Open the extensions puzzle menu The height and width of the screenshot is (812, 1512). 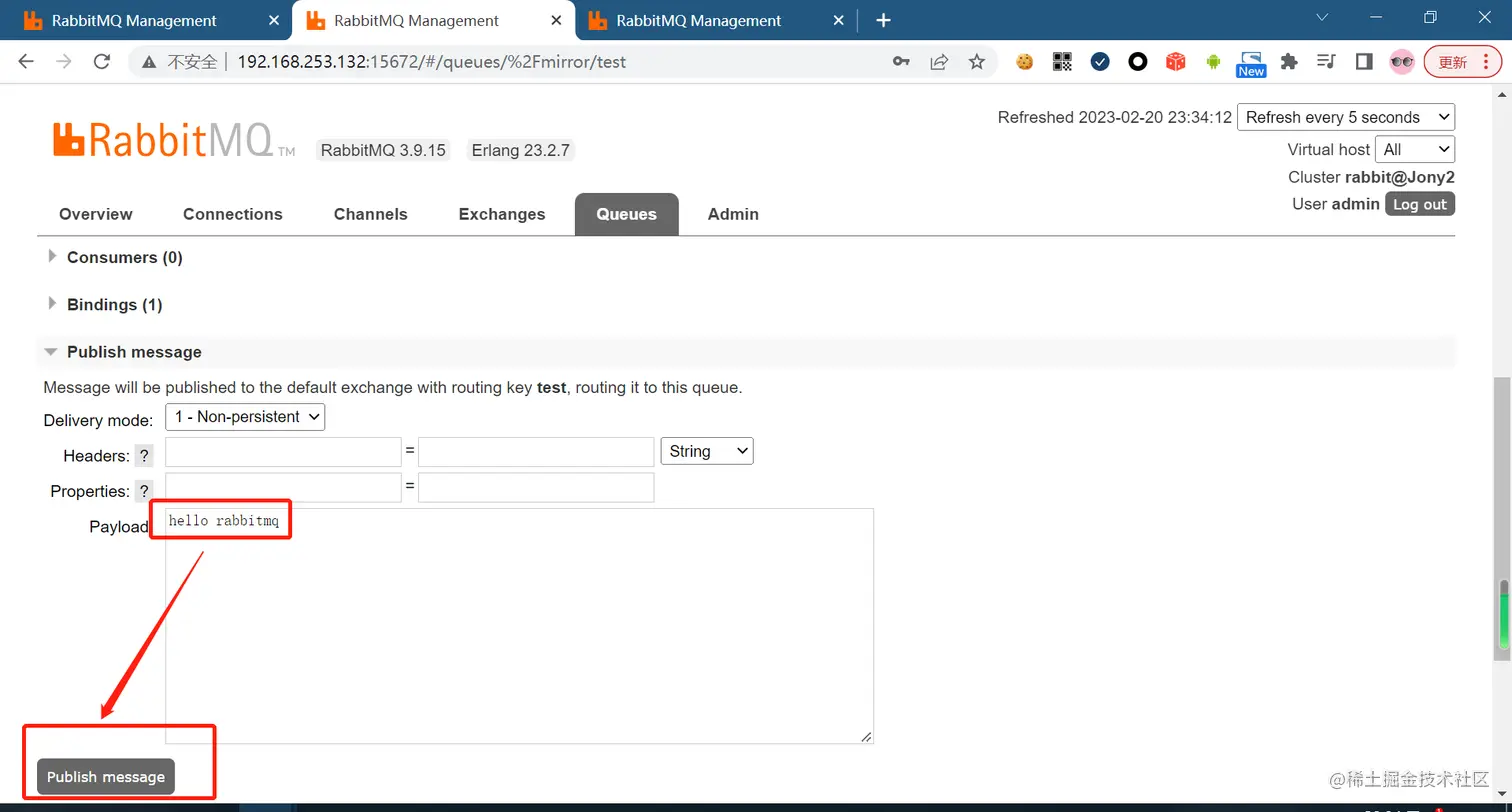[x=1289, y=62]
